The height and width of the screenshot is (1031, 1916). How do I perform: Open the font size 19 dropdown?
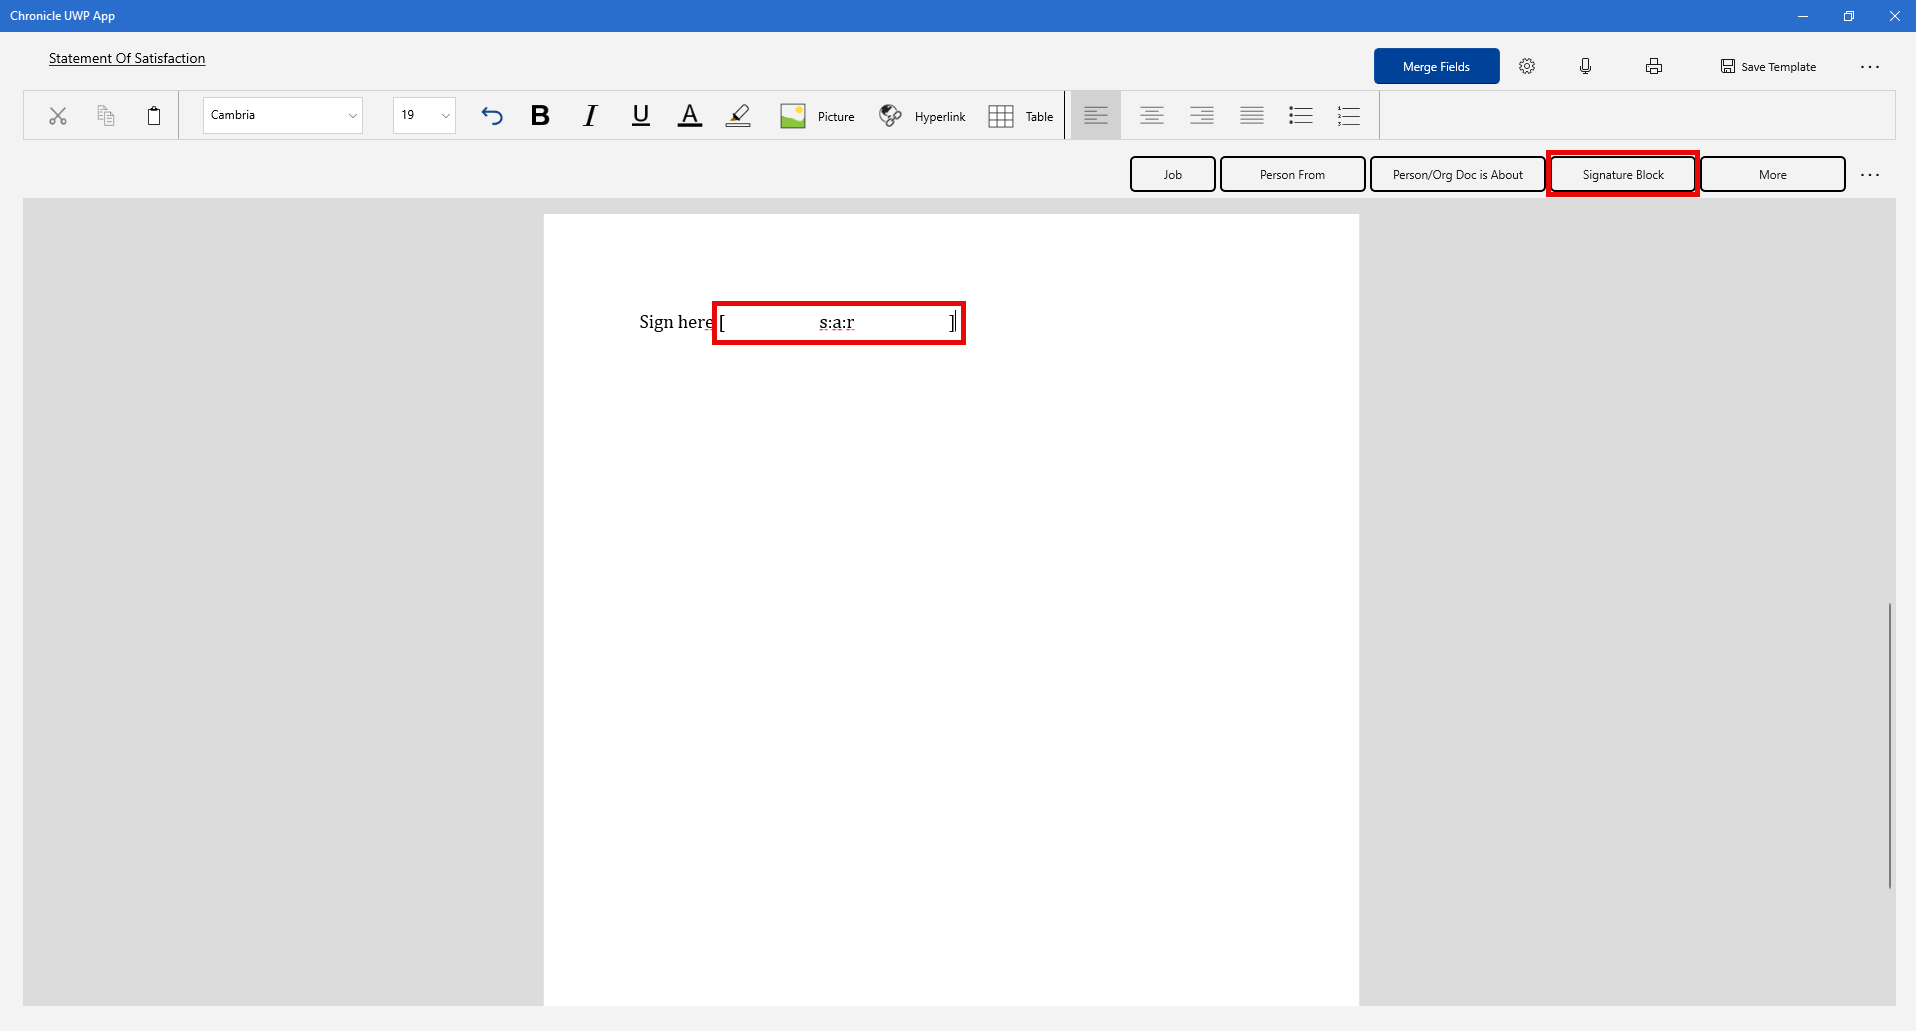pos(424,115)
